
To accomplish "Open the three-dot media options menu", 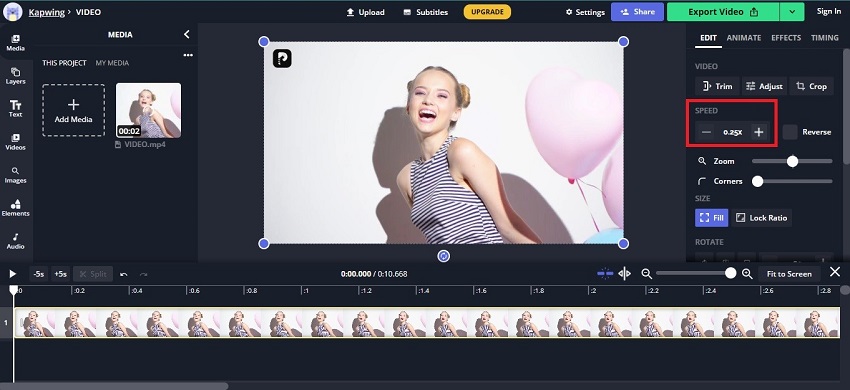I will click(188, 55).
